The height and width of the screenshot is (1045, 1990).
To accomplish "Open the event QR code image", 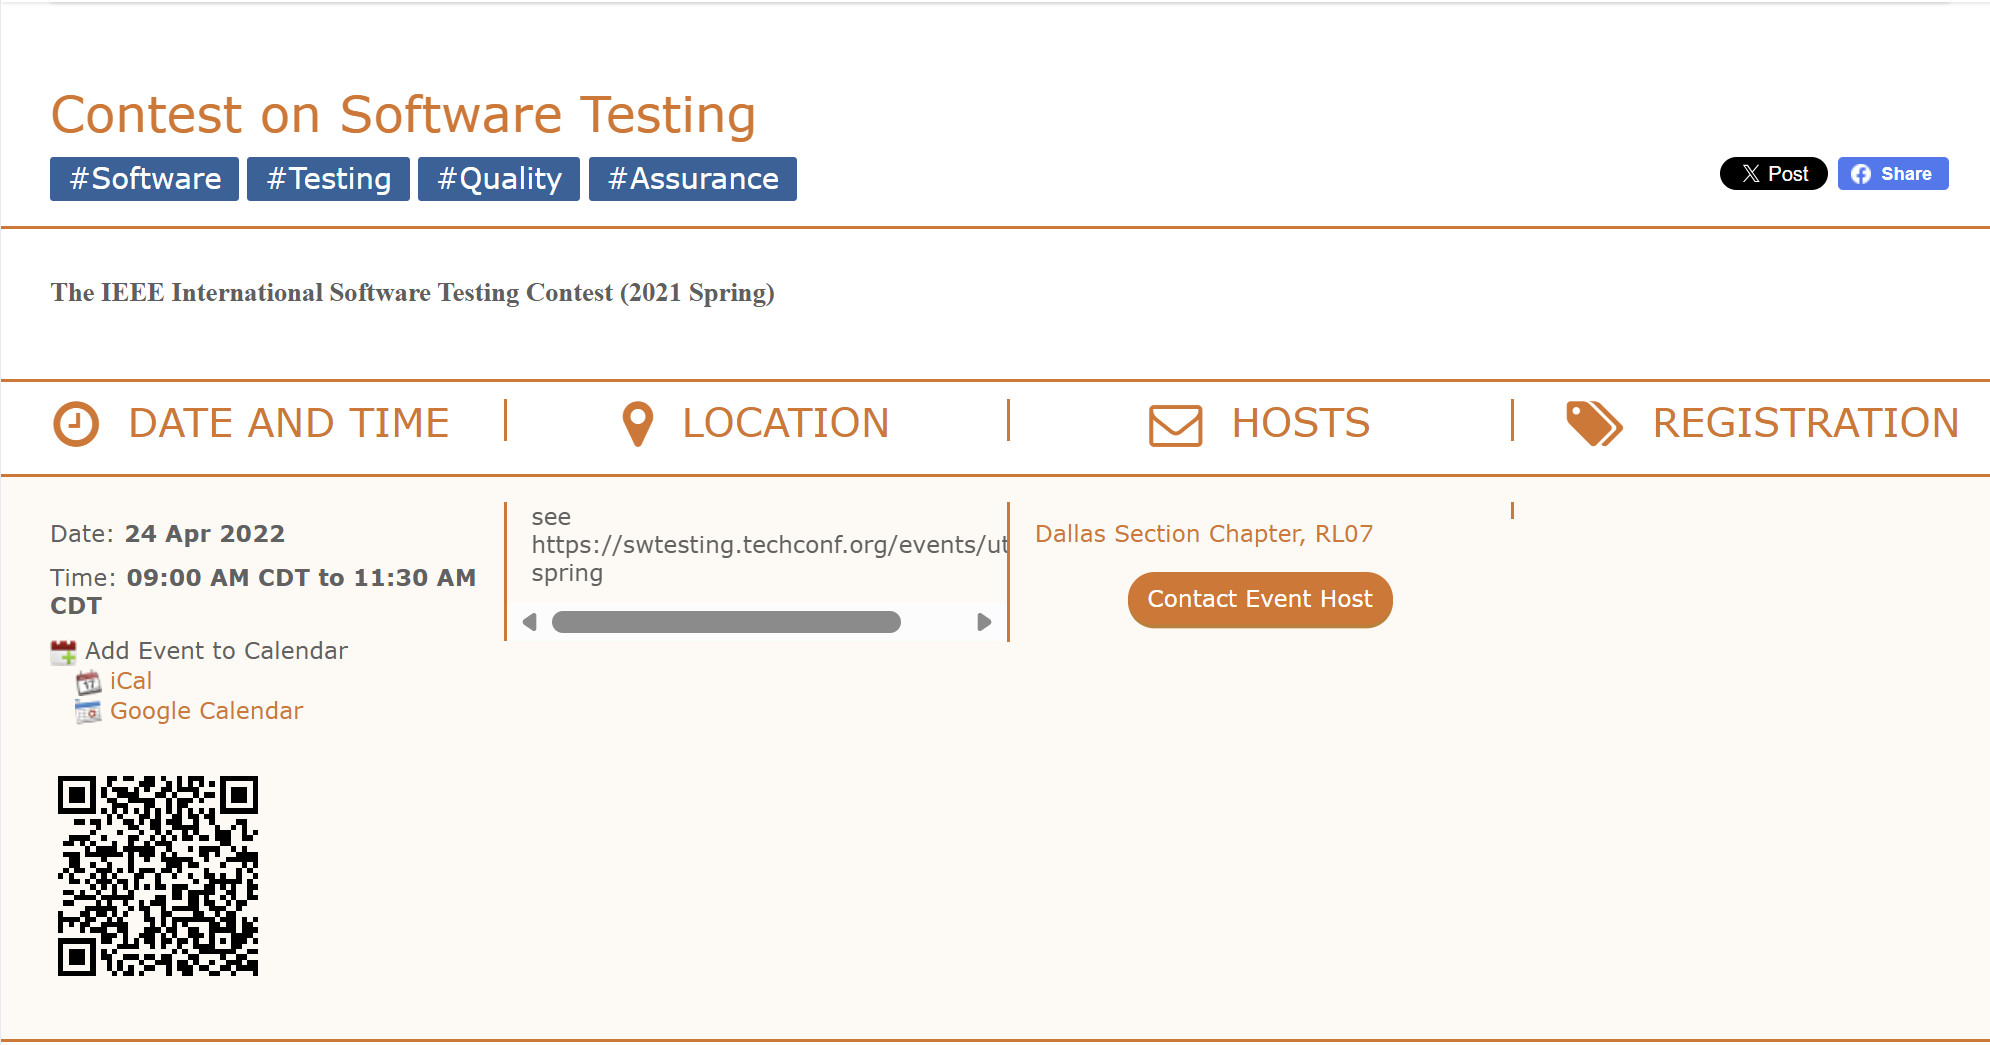I will pyautogui.click(x=158, y=876).
